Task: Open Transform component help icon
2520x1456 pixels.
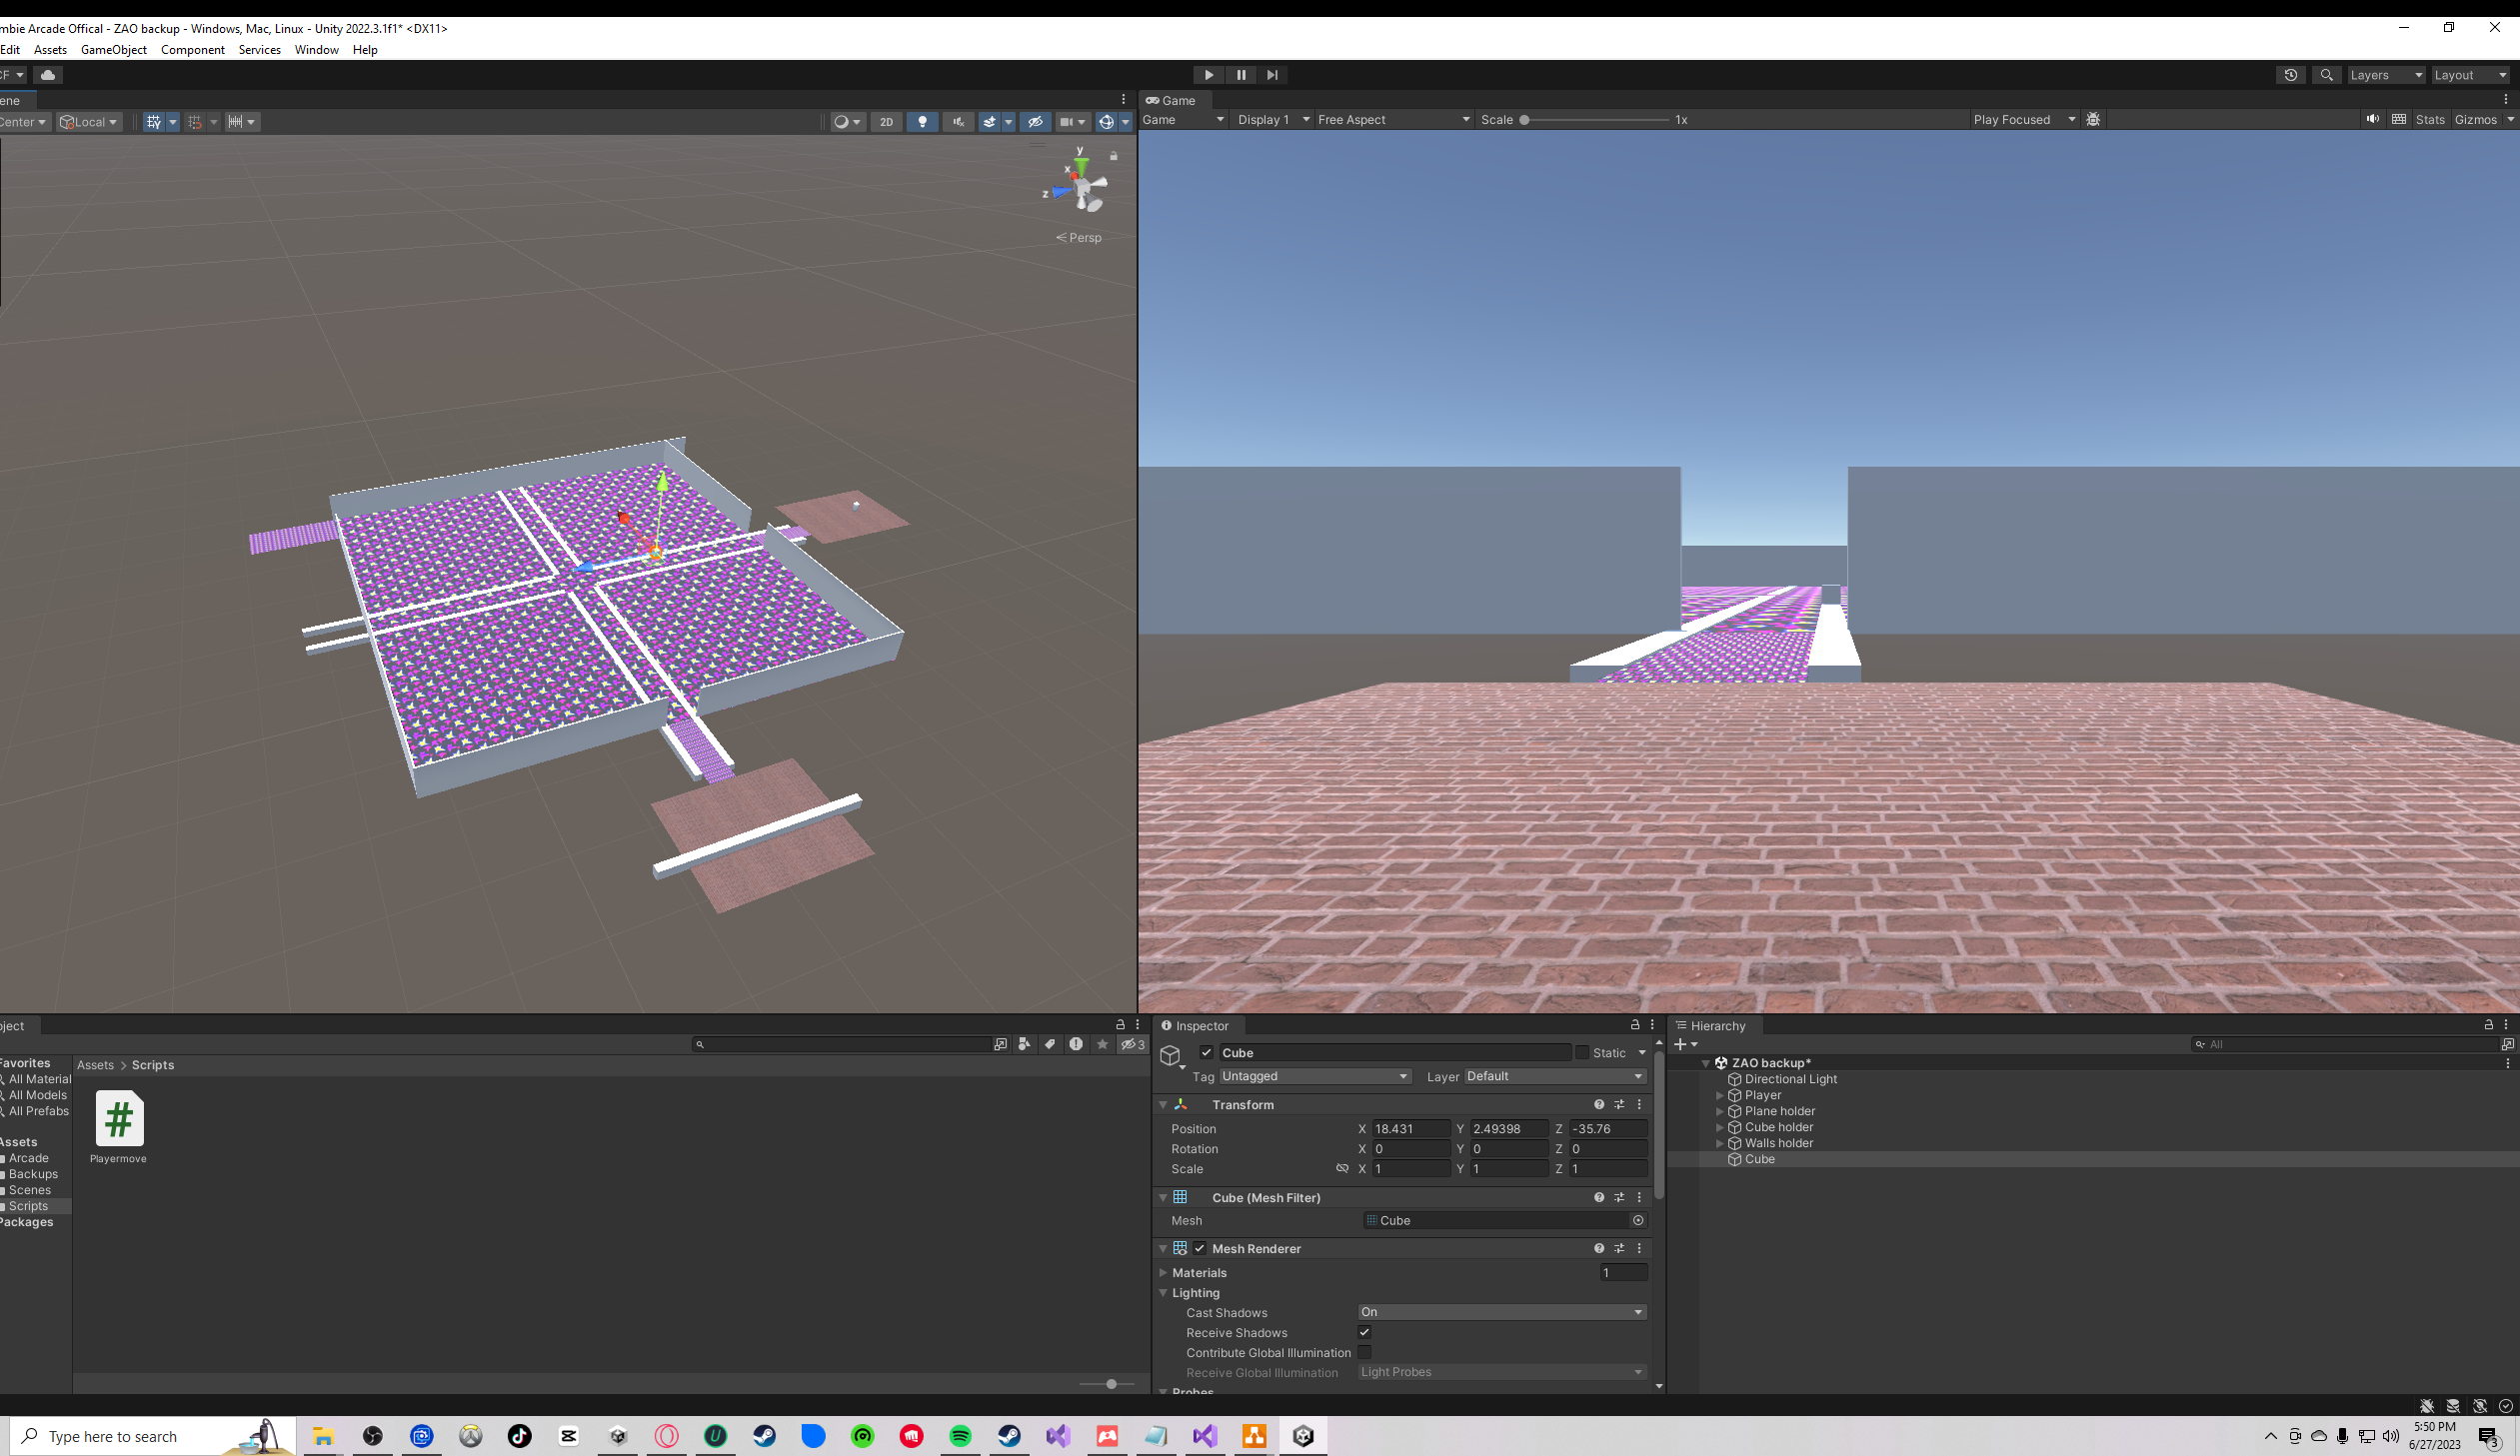Action: pyautogui.click(x=1599, y=1105)
